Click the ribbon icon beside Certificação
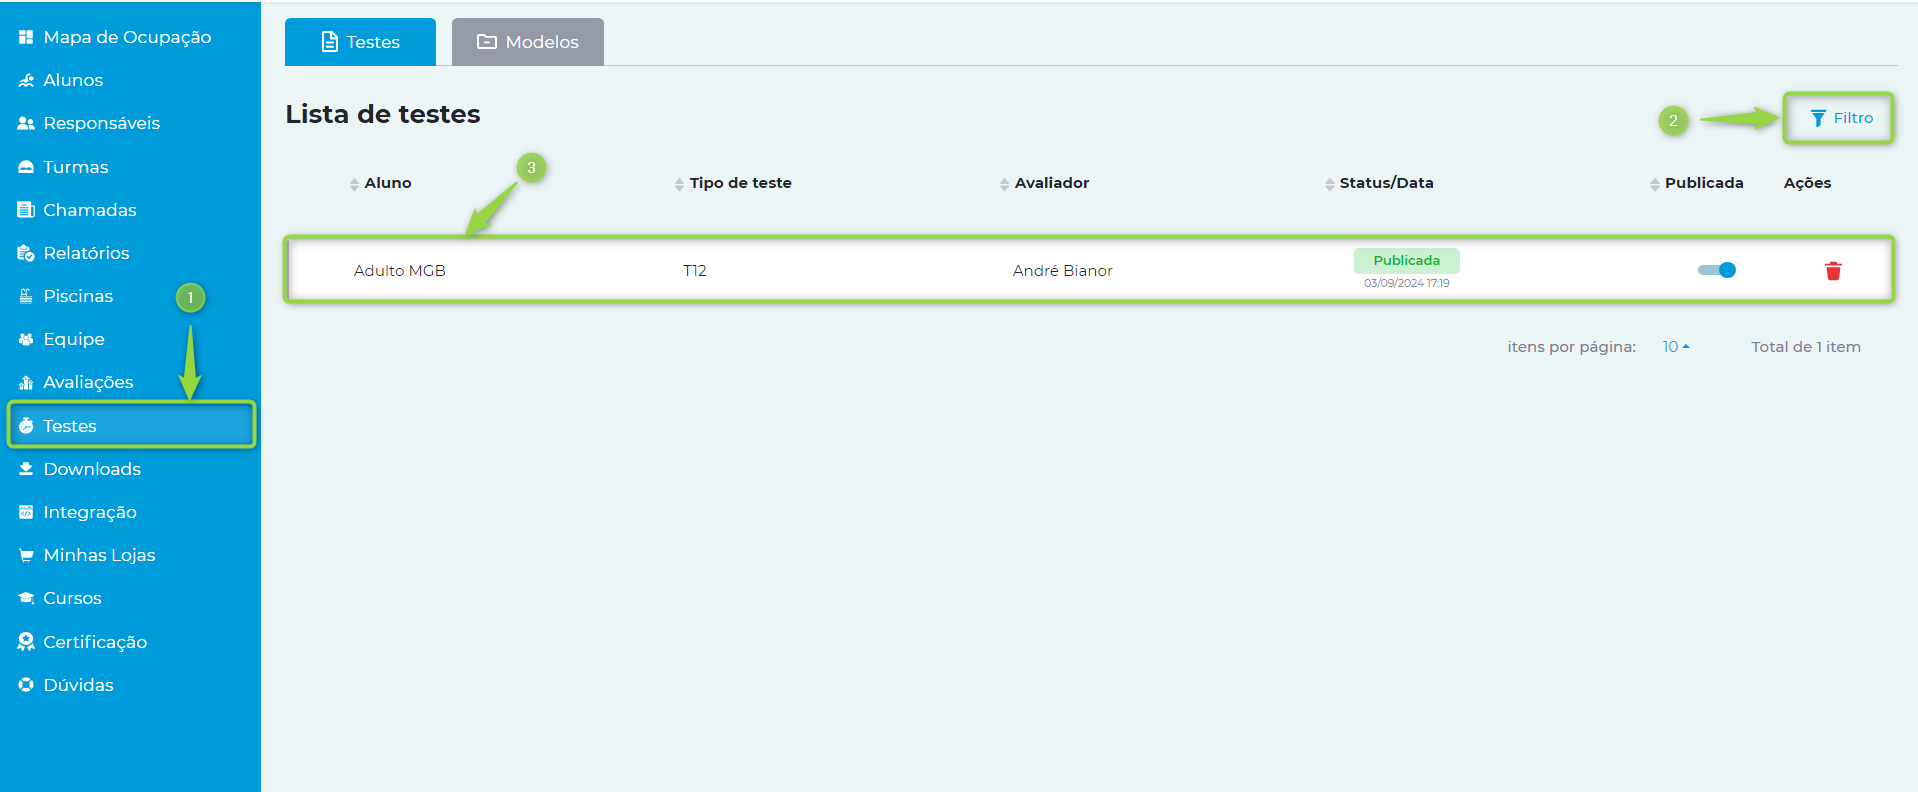1918x792 pixels. [26, 642]
